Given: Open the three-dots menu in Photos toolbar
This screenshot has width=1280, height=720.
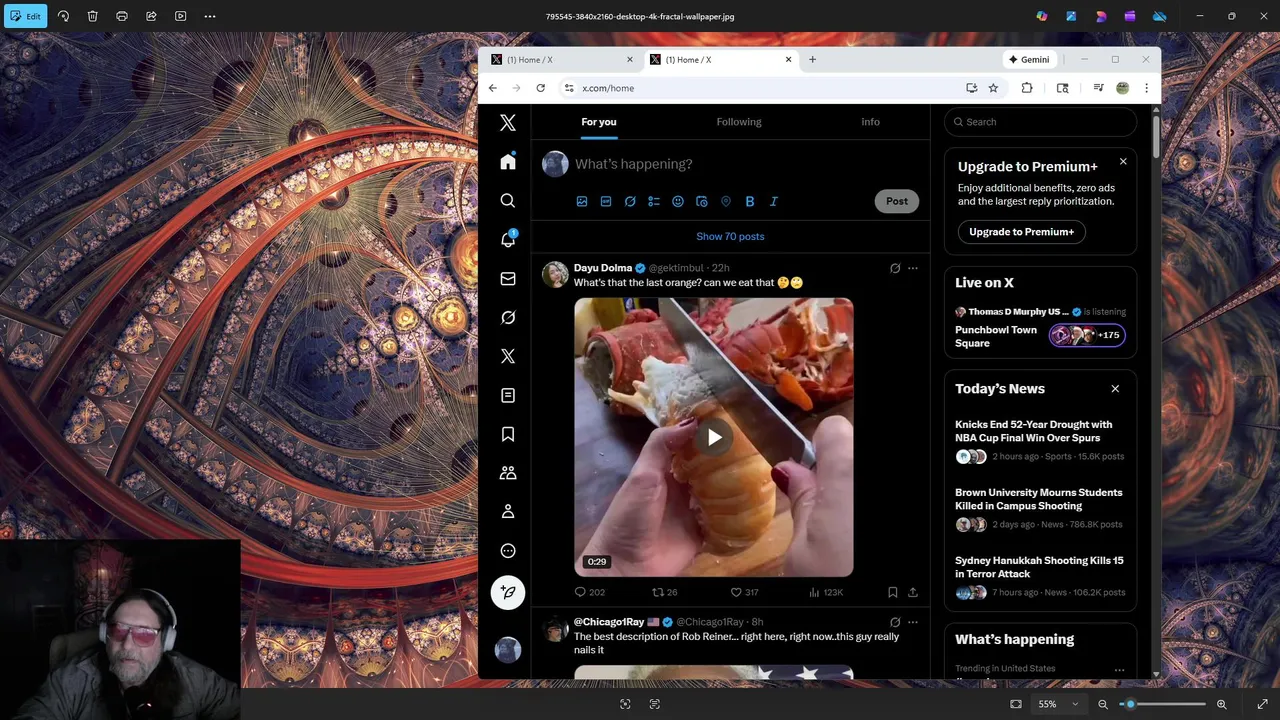Looking at the screenshot, I should pos(210,16).
